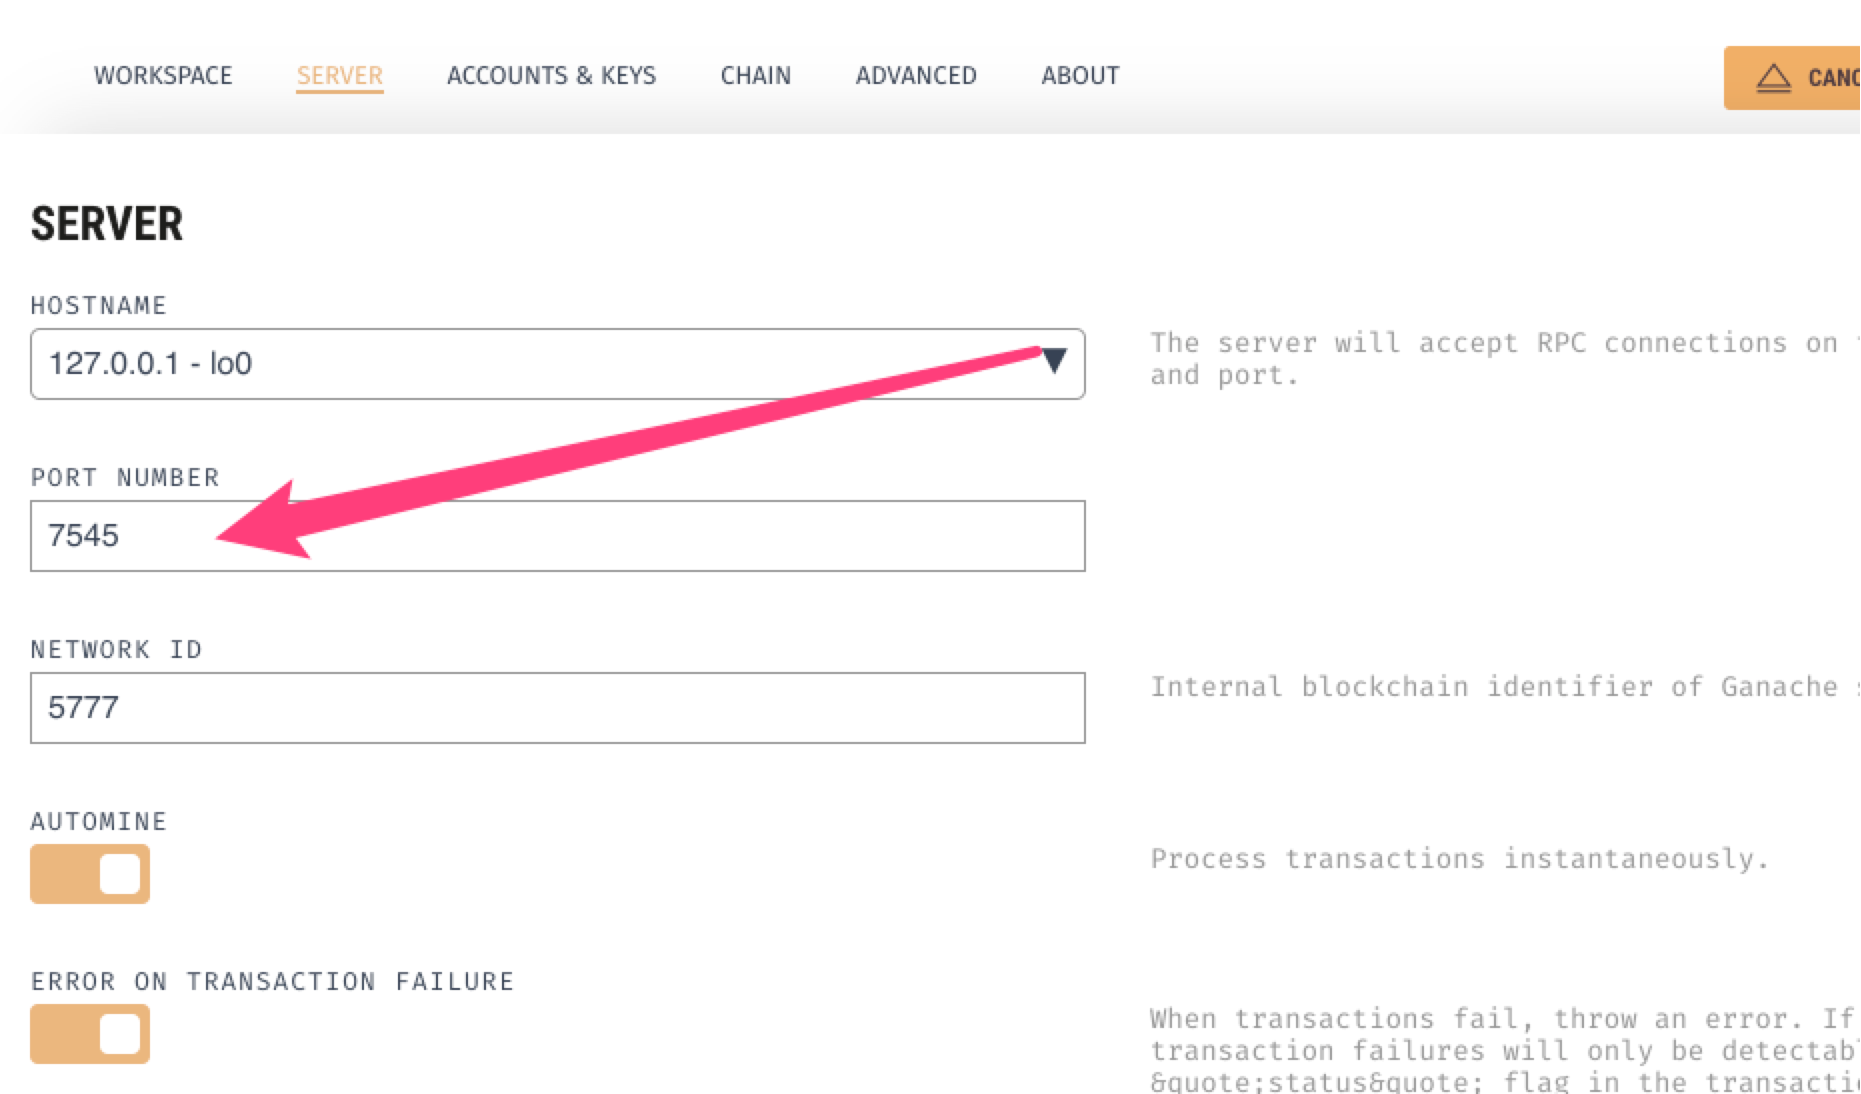Toggle the Automine switch
Image resolution: width=1861 pixels, height=1094 pixels.
pos(90,874)
